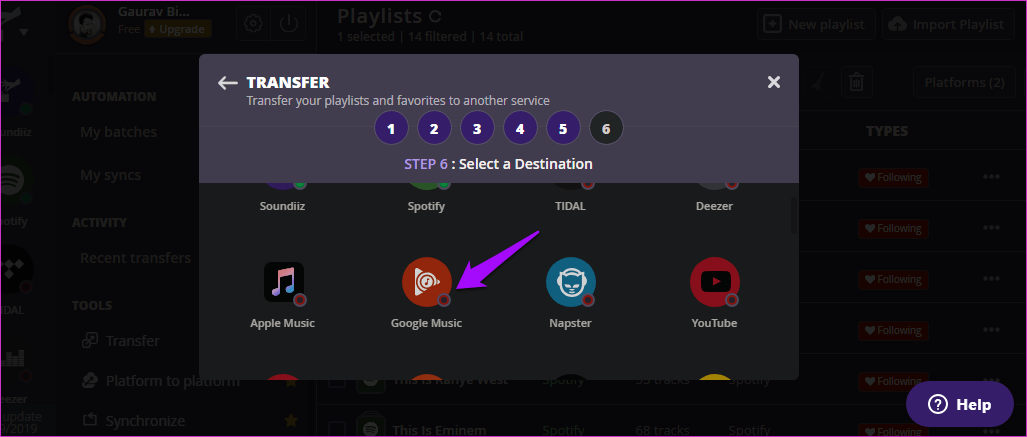
Task: Close the Transfer dialog
Action: (x=774, y=82)
